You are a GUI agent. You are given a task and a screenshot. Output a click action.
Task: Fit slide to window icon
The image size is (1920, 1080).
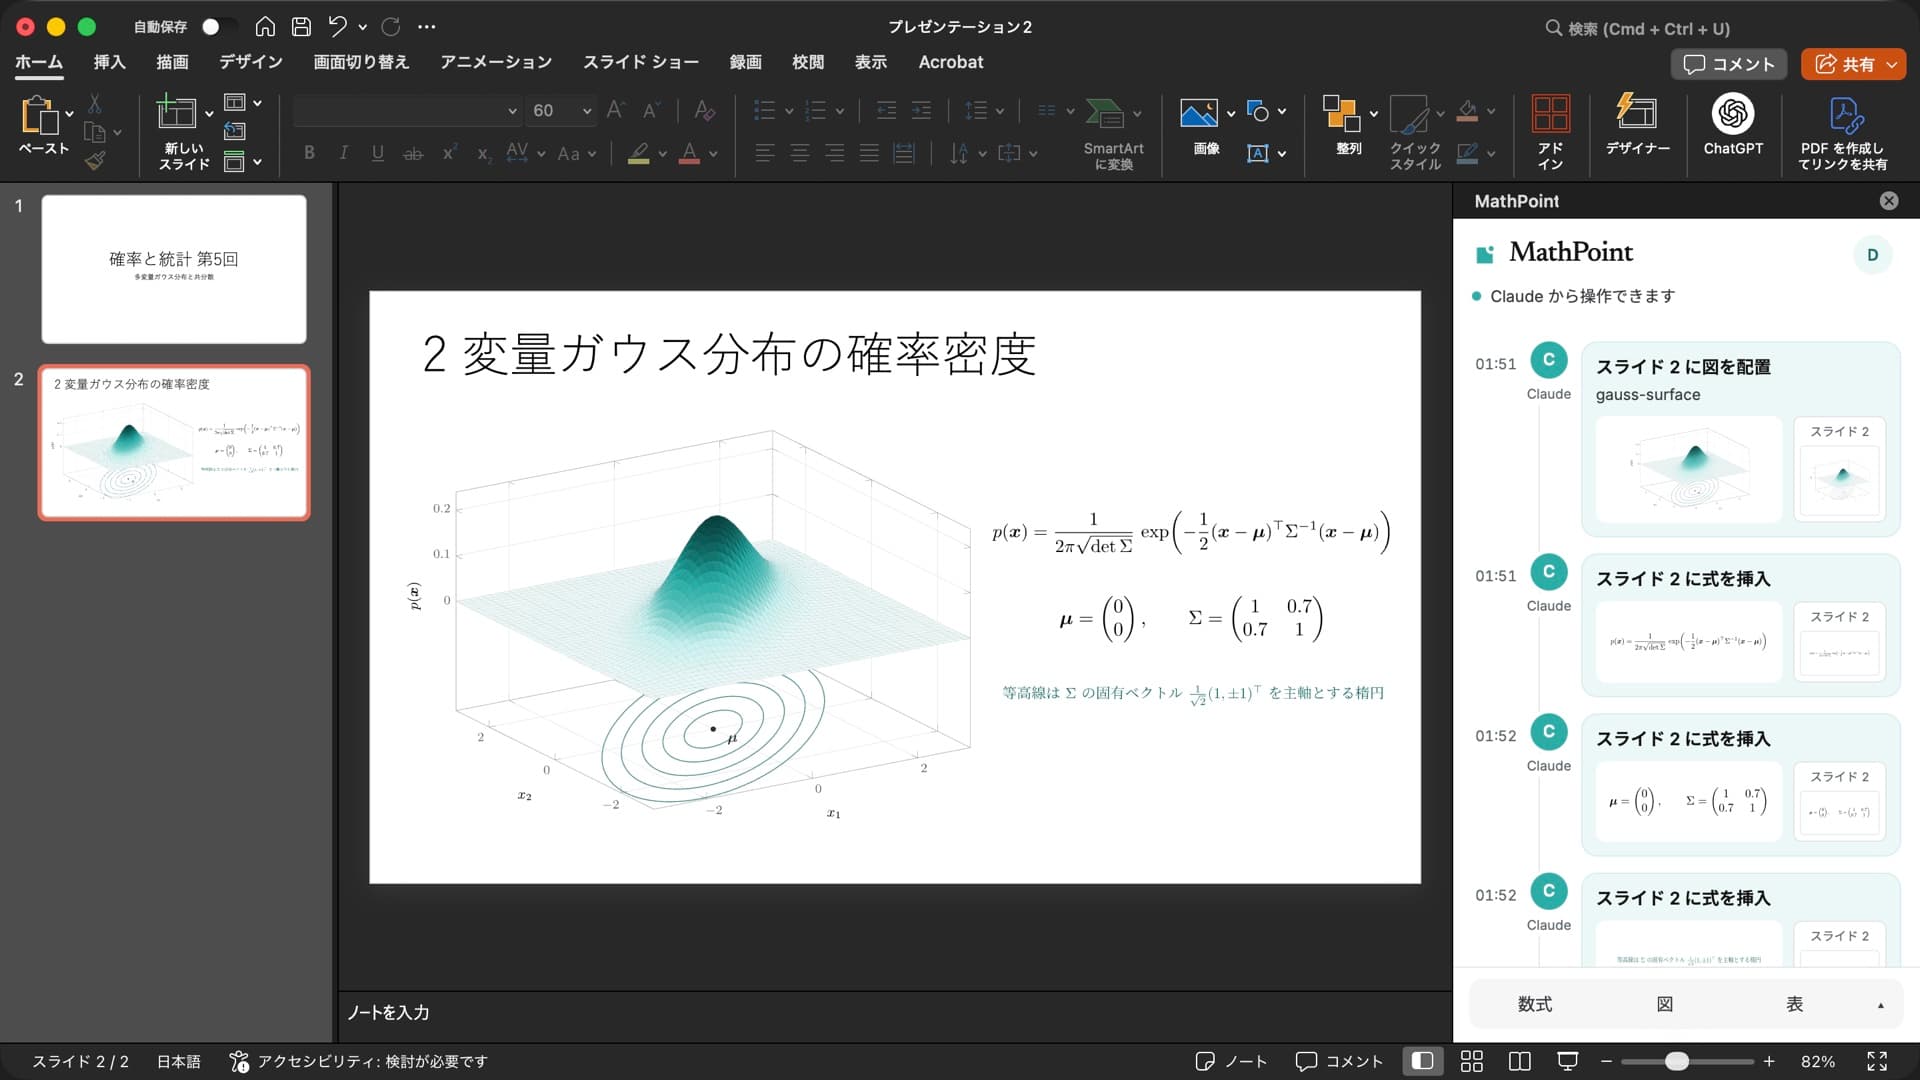(1877, 1061)
